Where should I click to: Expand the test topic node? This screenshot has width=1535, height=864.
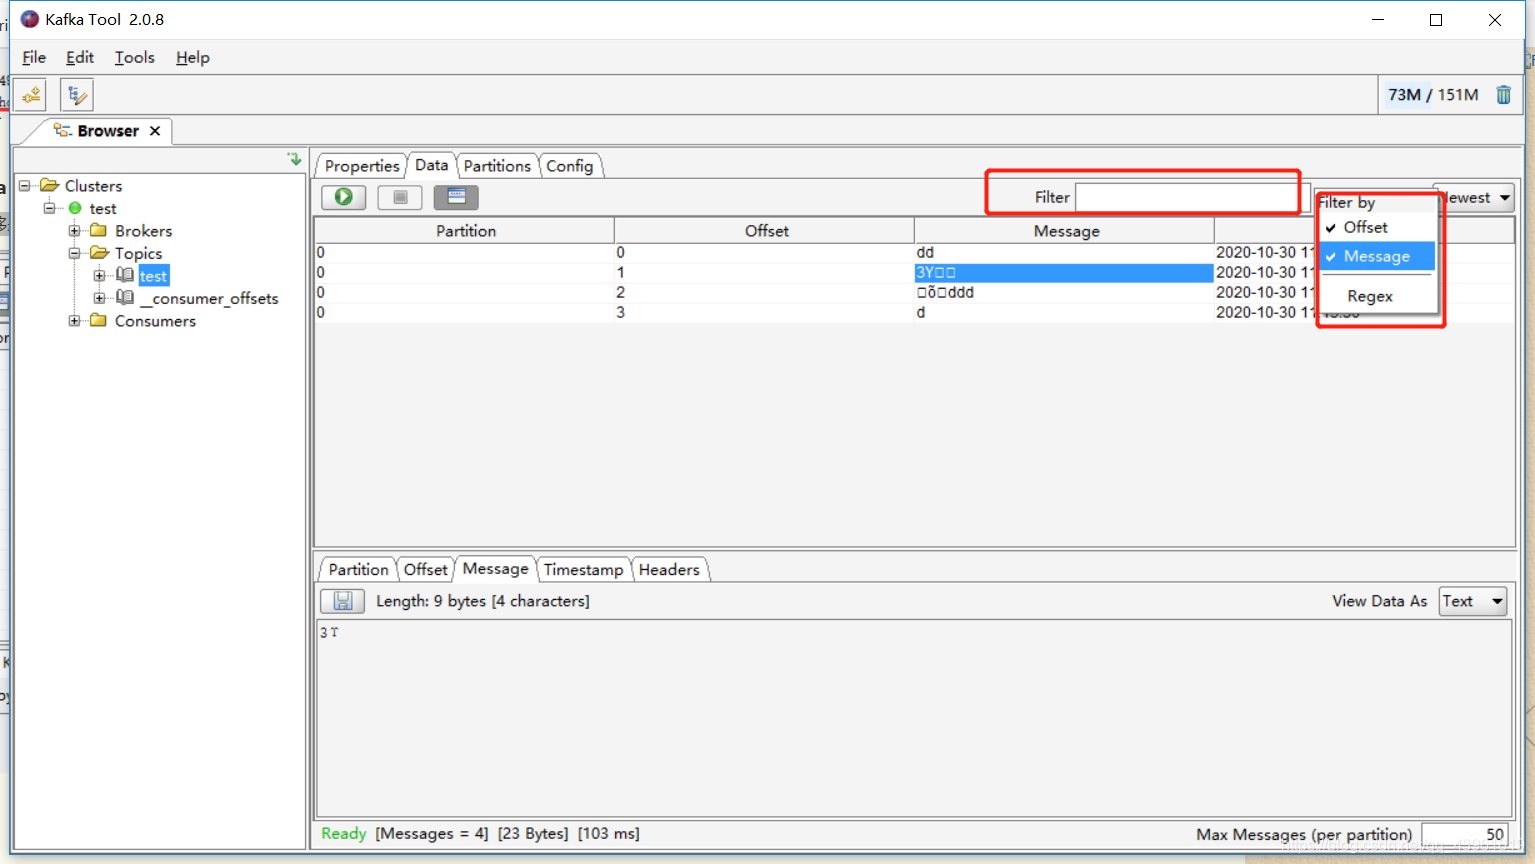99,275
